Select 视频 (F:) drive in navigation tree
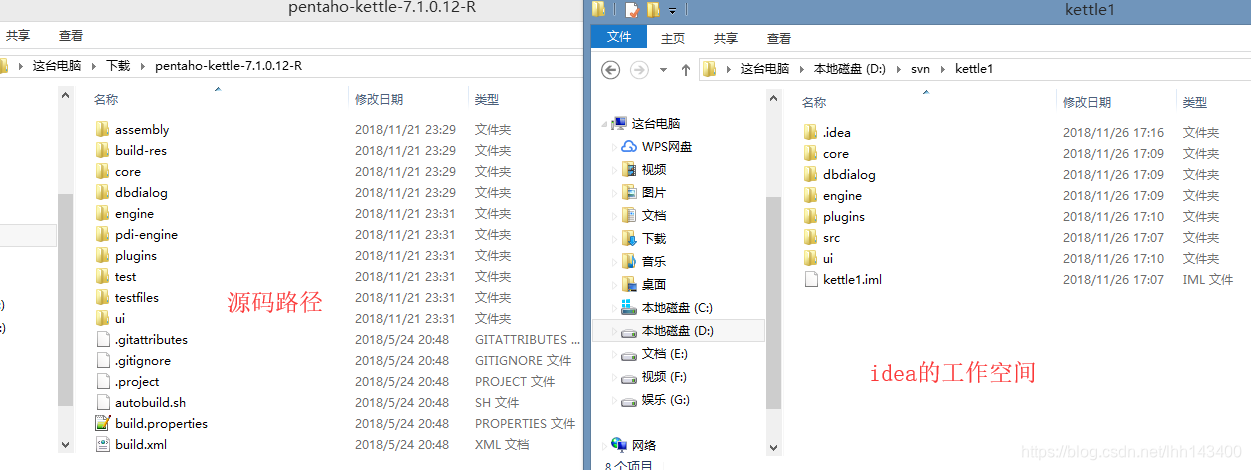The image size is (1251, 470). [x=665, y=376]
